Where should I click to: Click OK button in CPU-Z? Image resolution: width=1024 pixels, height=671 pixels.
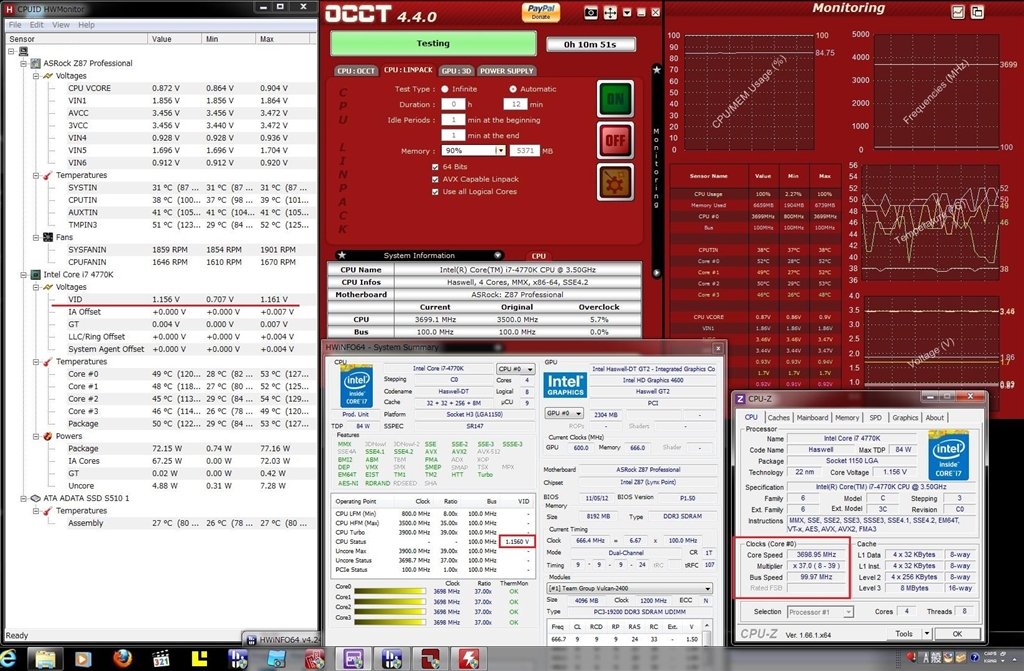957,634
